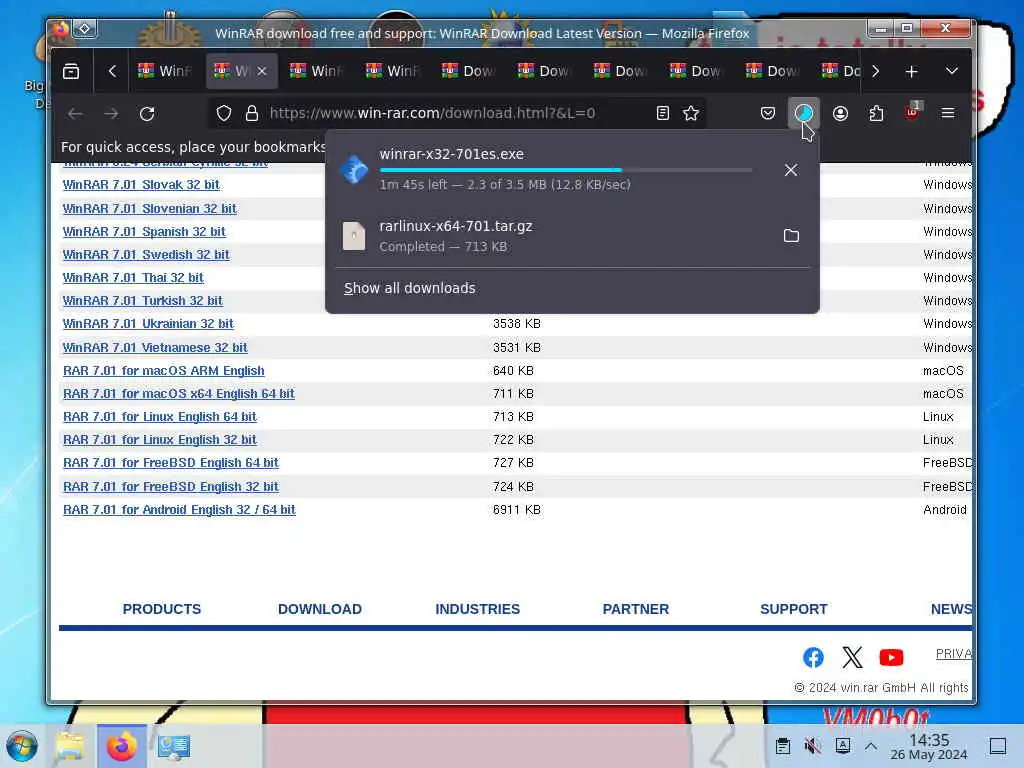Open WinRAR 7.01 Slovak 32 bit link
Viewport: 1024px width, 768px height.
coord(141,185)
